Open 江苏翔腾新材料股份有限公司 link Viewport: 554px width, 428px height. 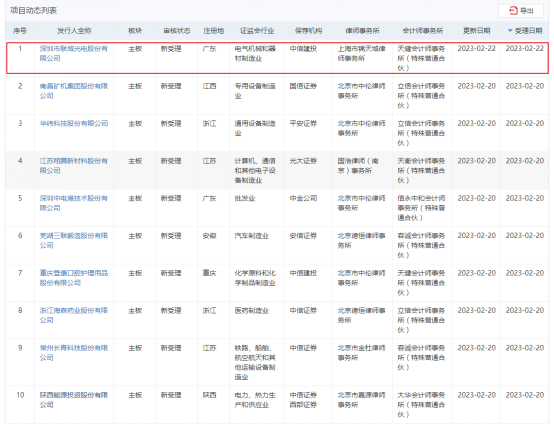[x=73, y=166]
